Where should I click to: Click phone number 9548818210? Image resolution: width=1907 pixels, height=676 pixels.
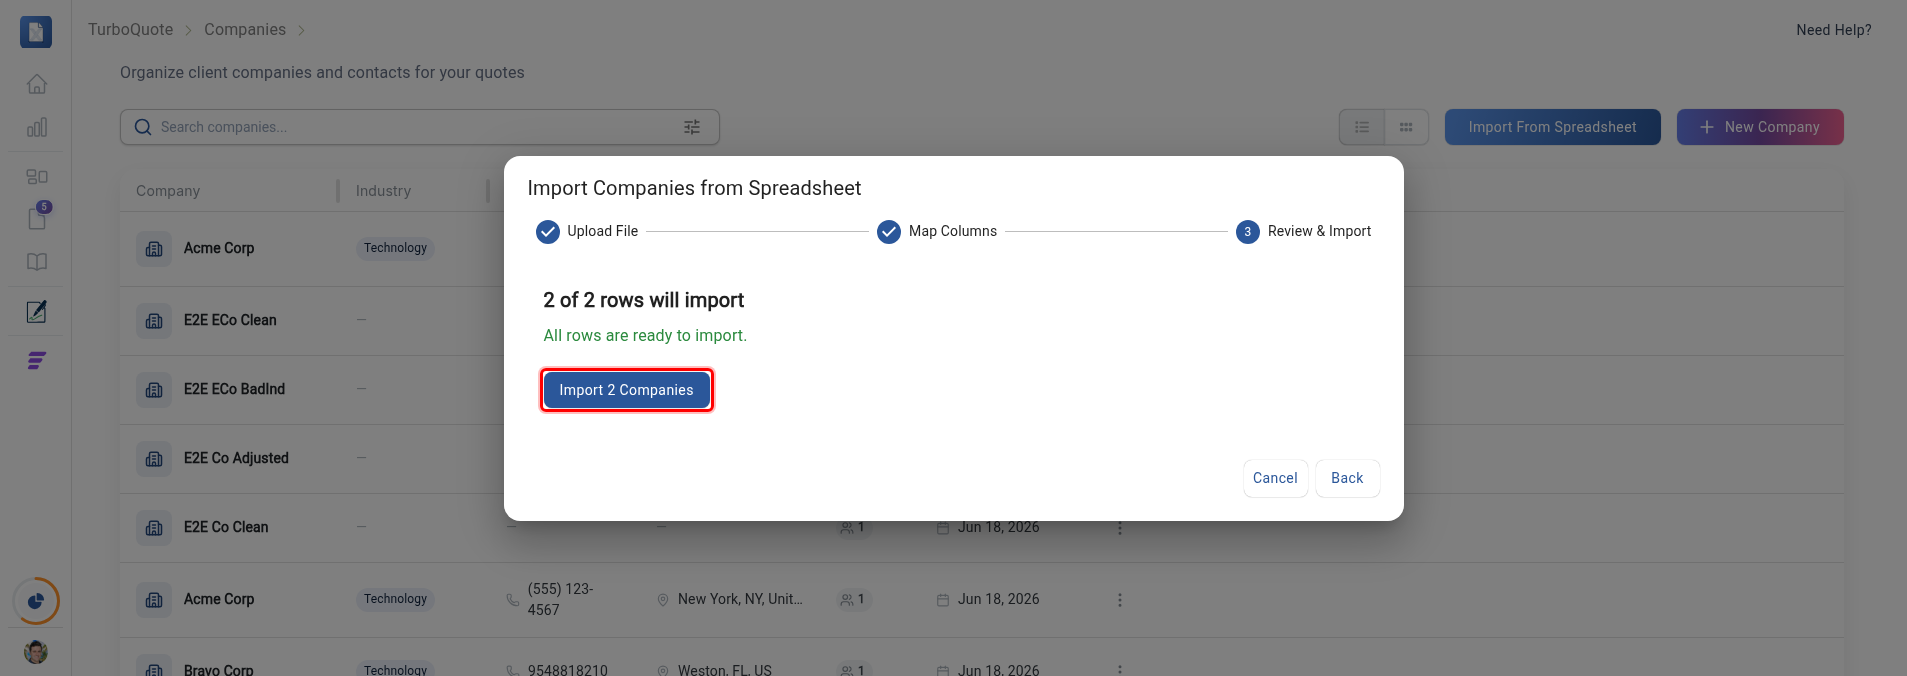(568, 670)
